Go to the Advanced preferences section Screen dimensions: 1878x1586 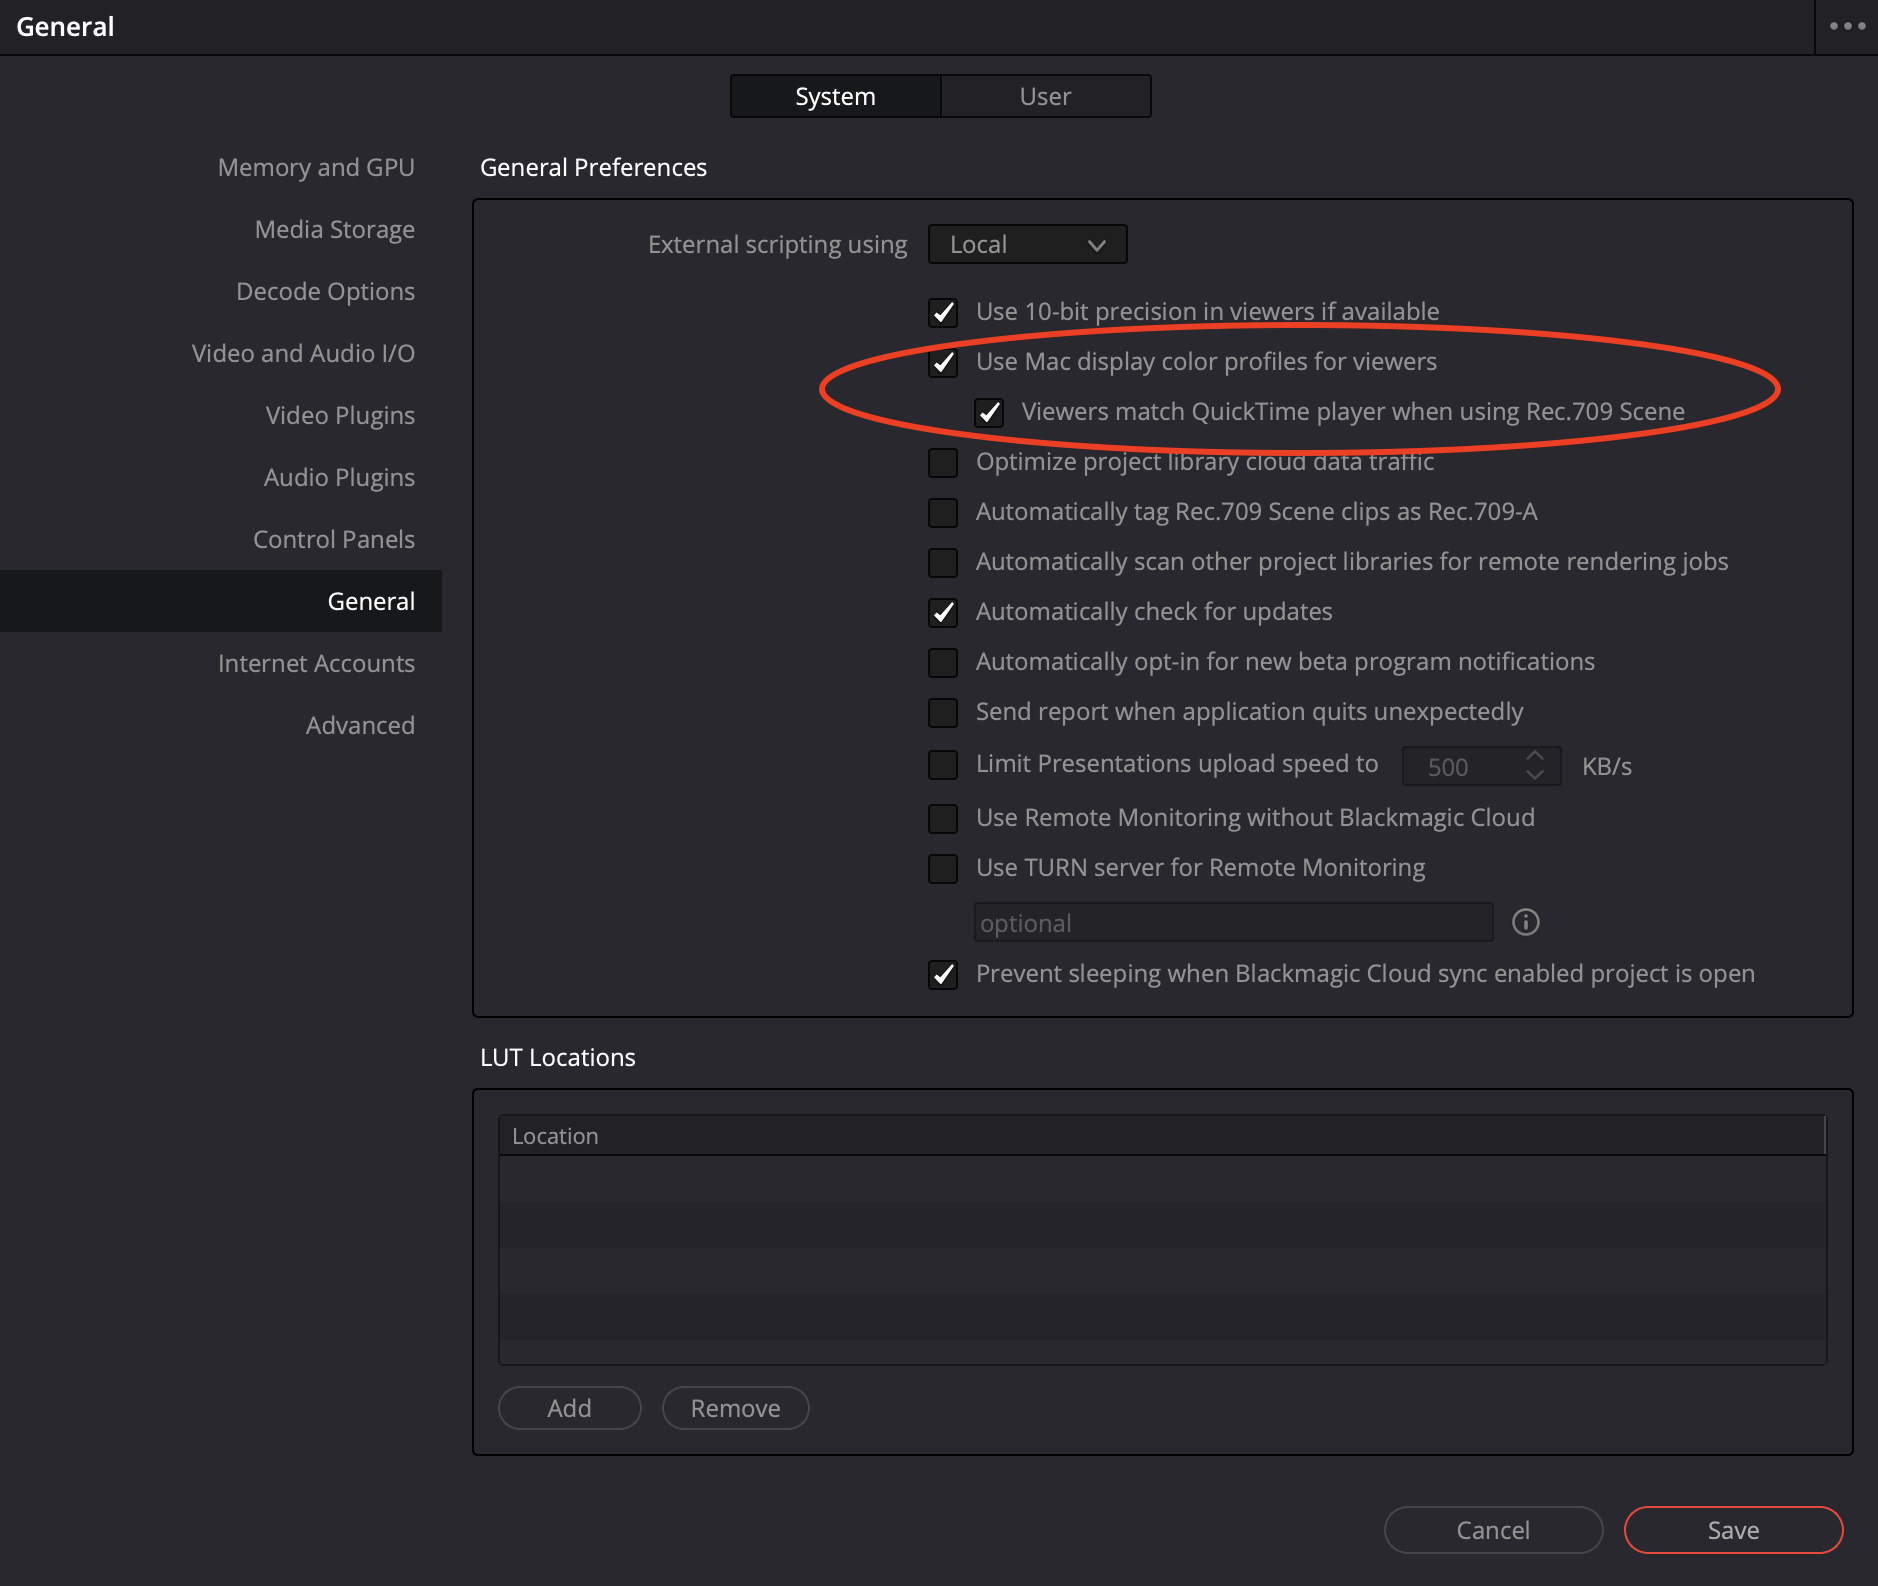pyautogui.click(x=360, y=725)
